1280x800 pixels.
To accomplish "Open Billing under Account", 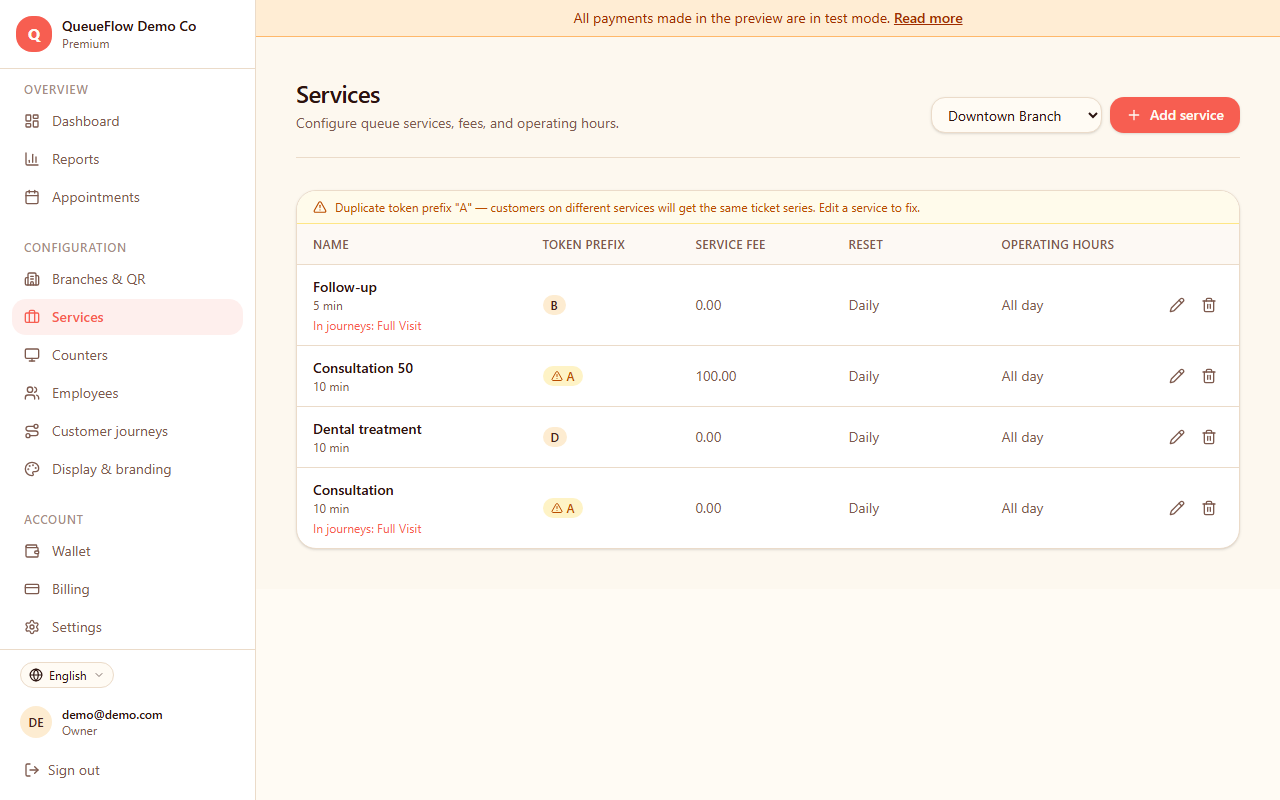I will (x=127, y=589).
